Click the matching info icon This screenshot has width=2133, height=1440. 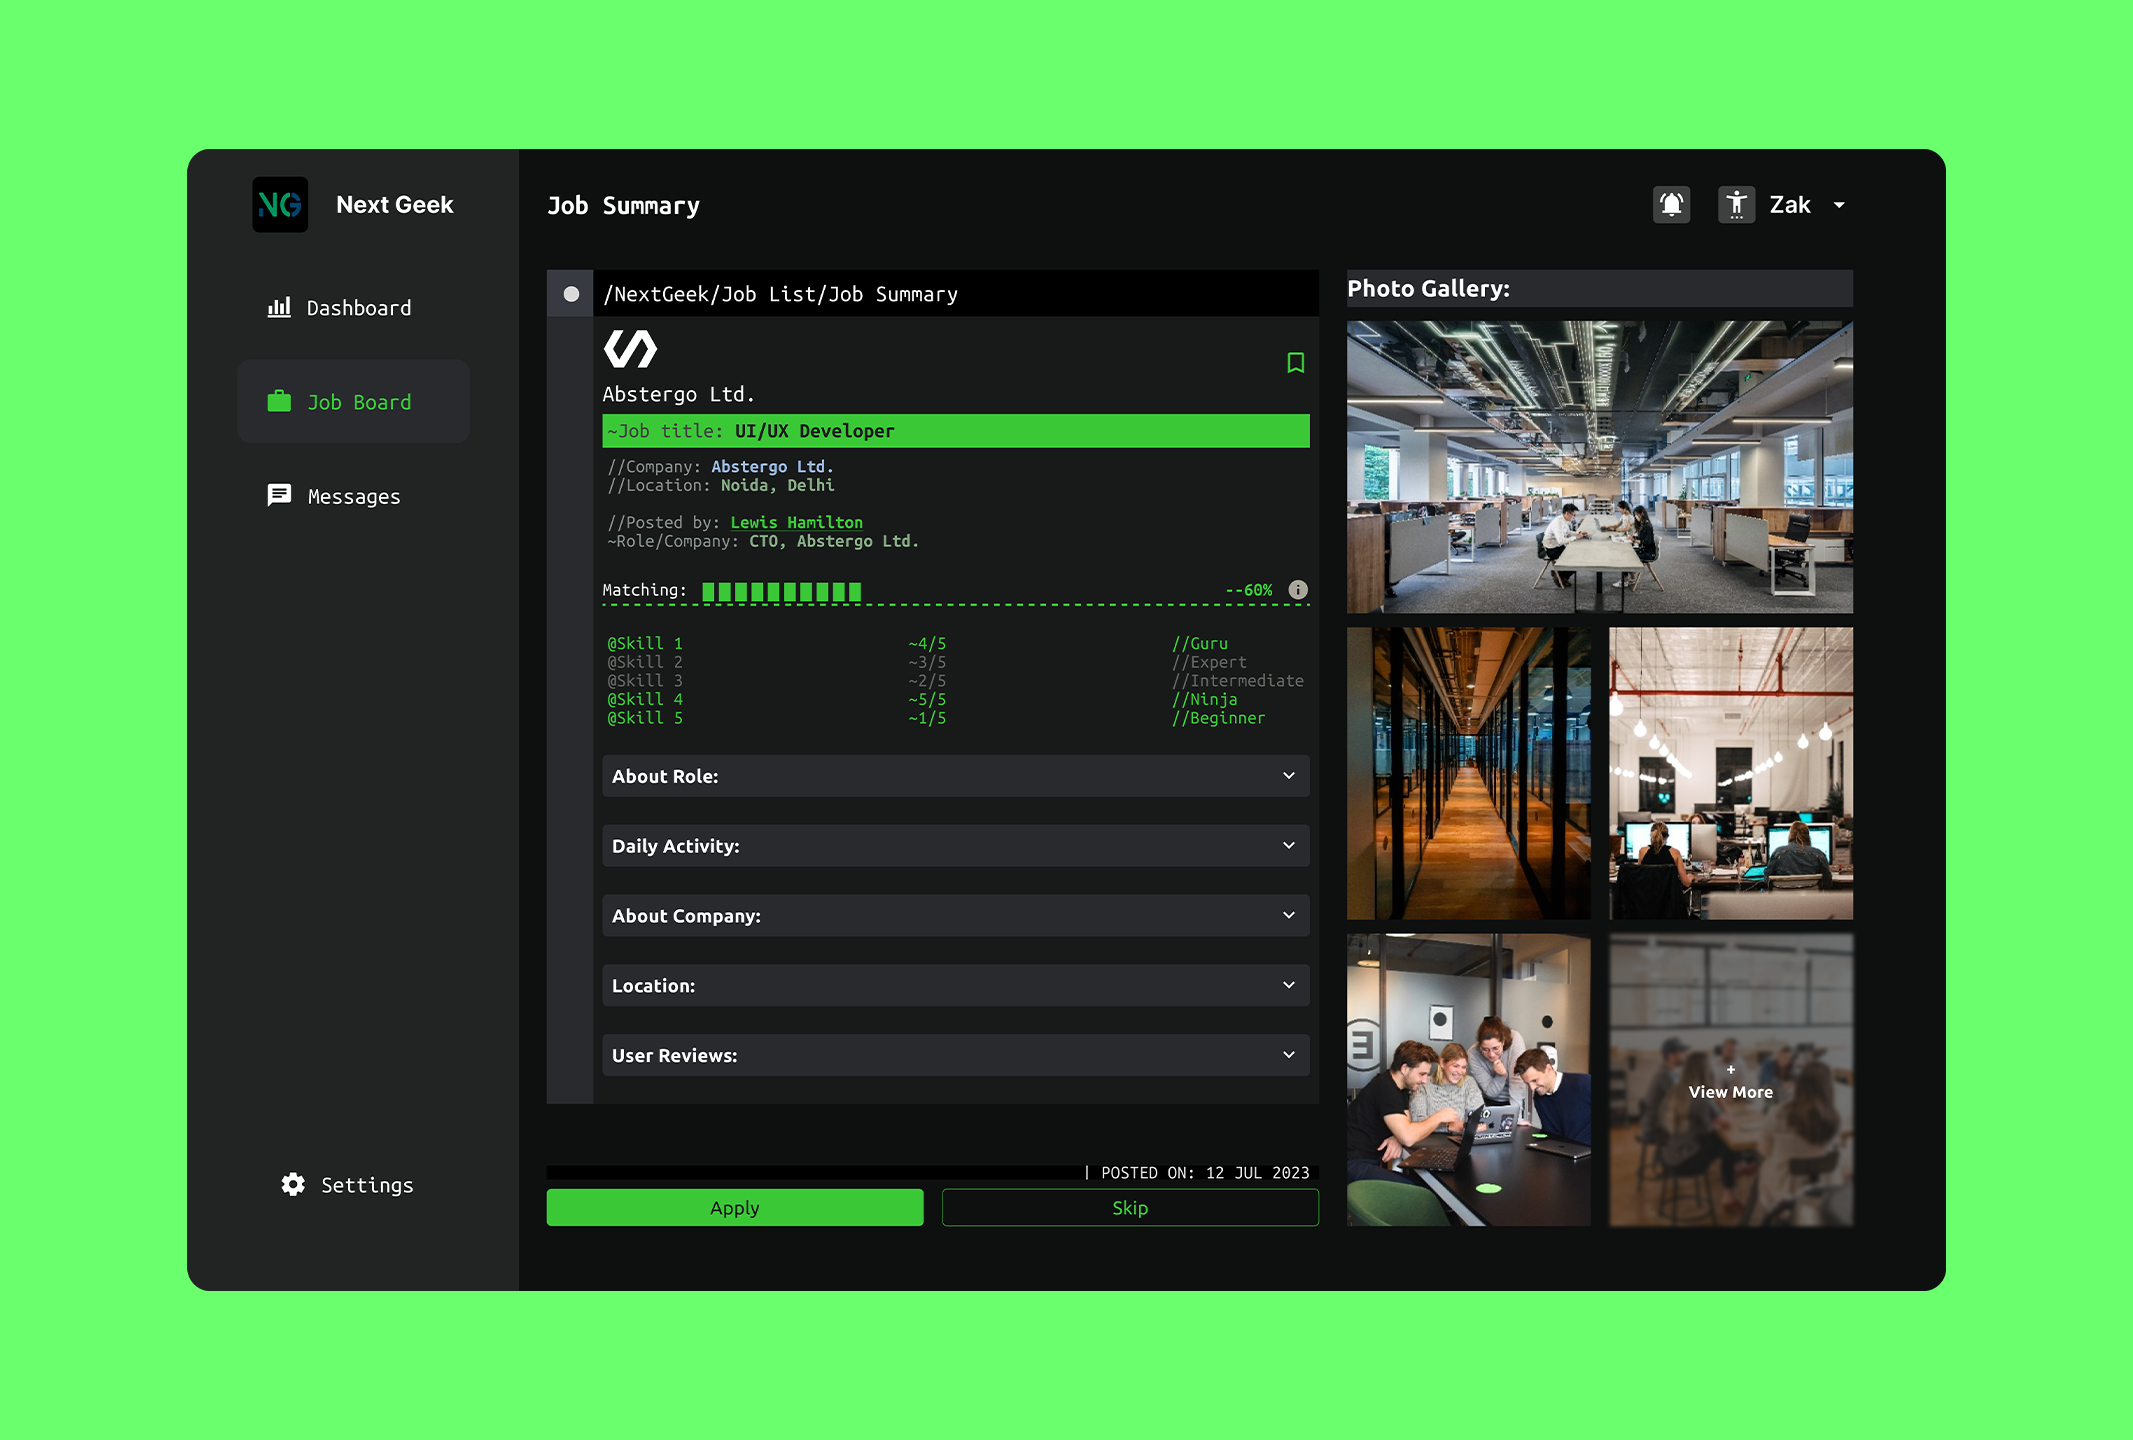1298,590
